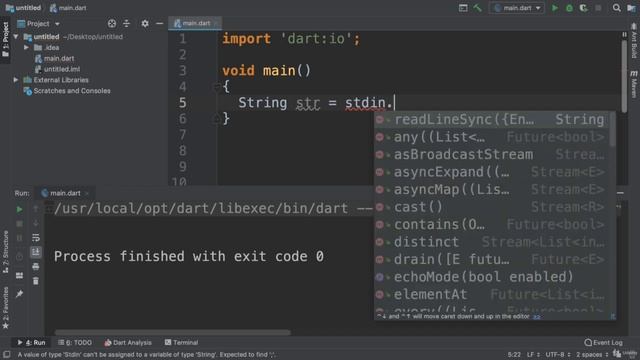Print the console output
The image size is (640, 360).
point(36,267)
